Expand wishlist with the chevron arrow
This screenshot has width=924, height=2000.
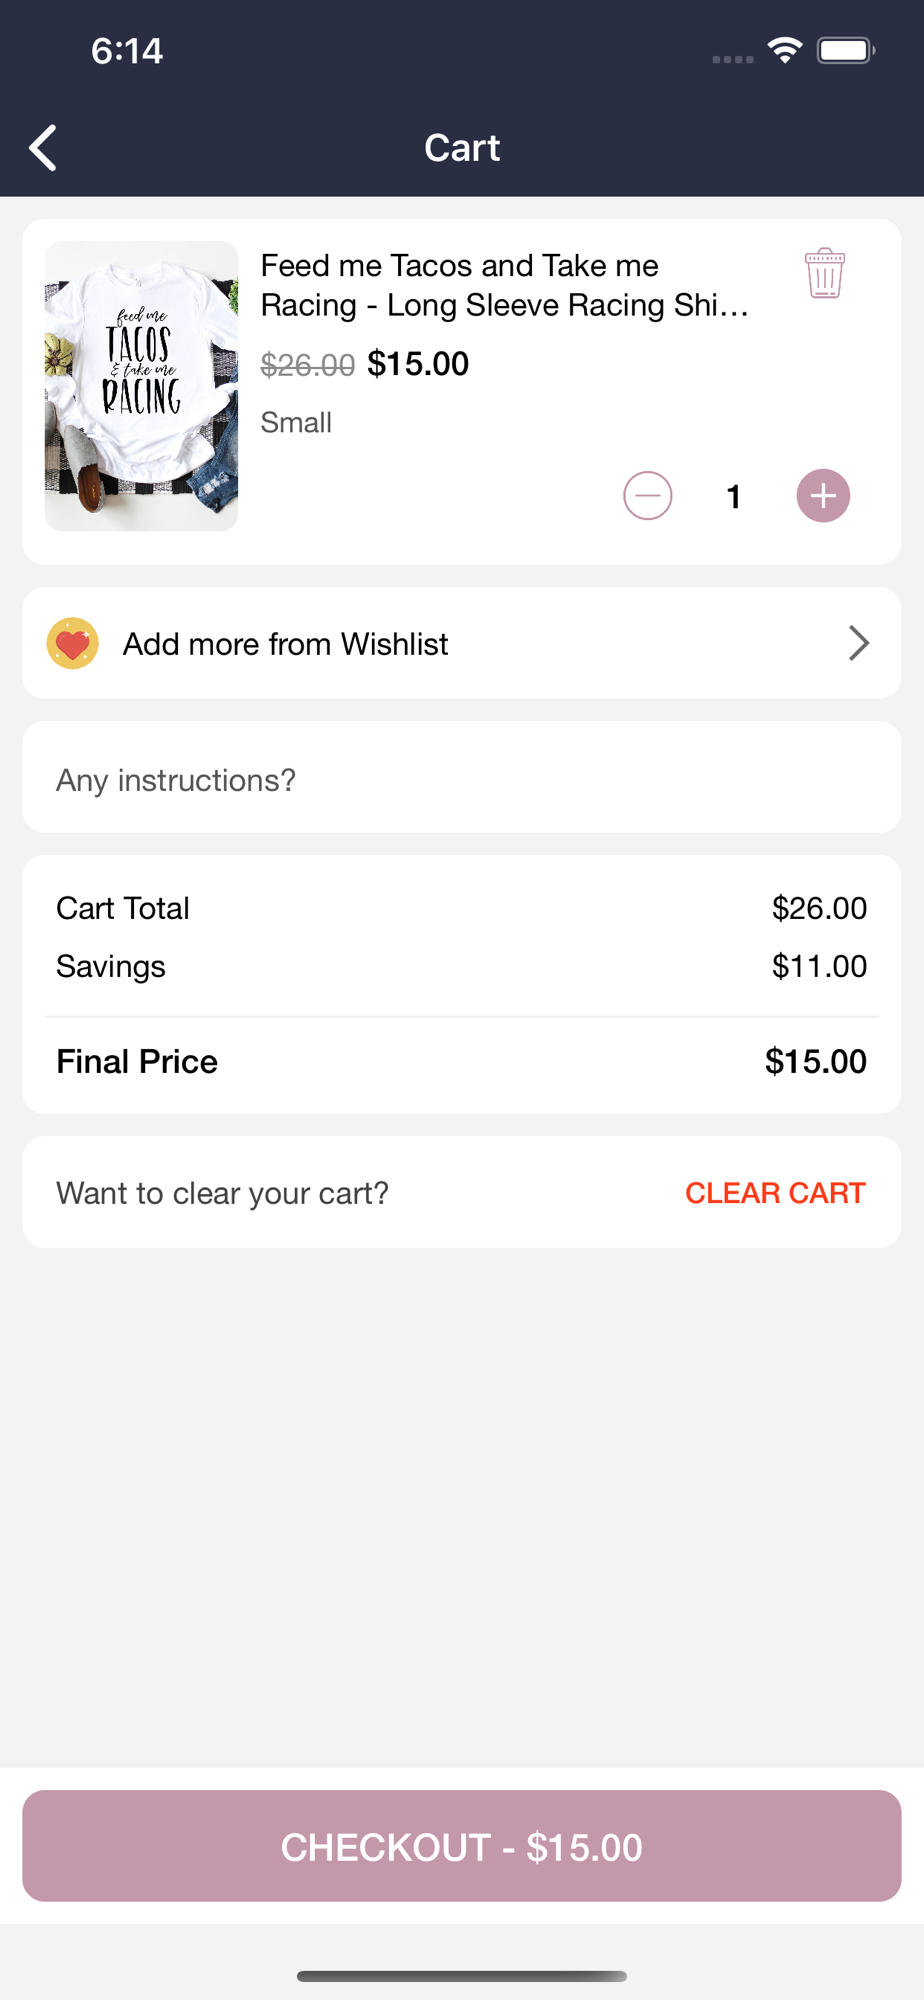(x=858, y=643)
